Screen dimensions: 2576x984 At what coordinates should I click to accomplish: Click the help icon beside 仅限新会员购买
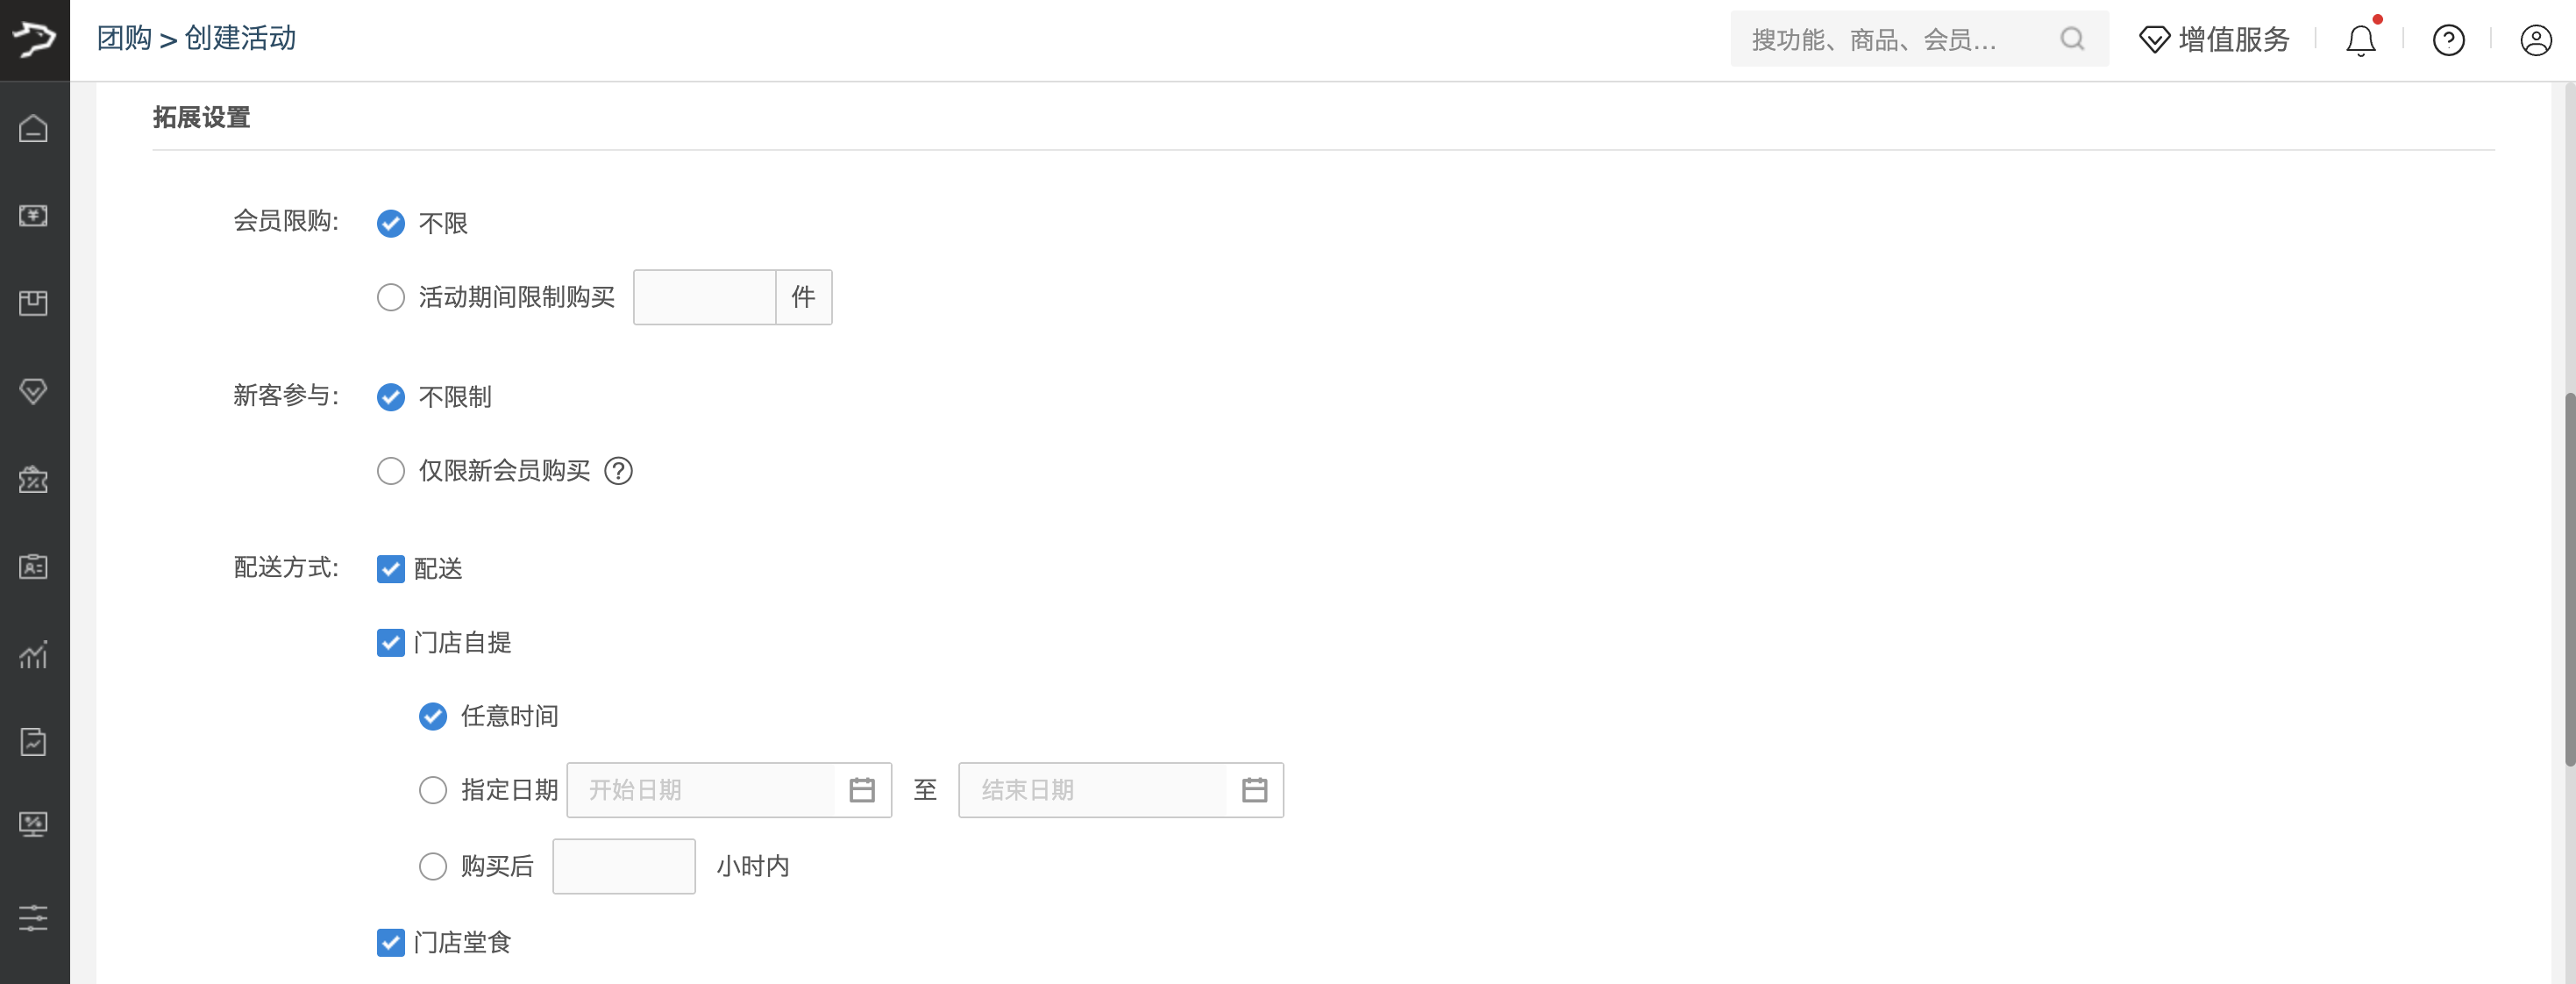(619, 470)
